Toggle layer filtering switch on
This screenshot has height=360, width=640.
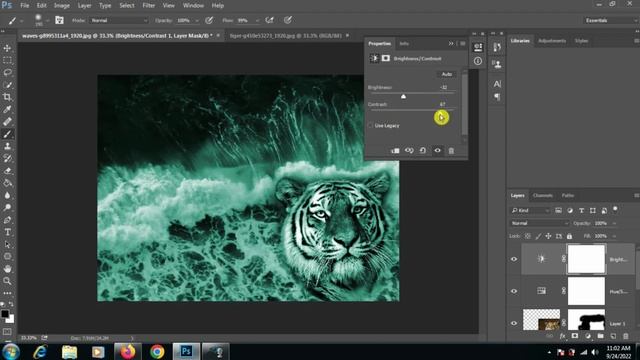click(x=616, y=210)
